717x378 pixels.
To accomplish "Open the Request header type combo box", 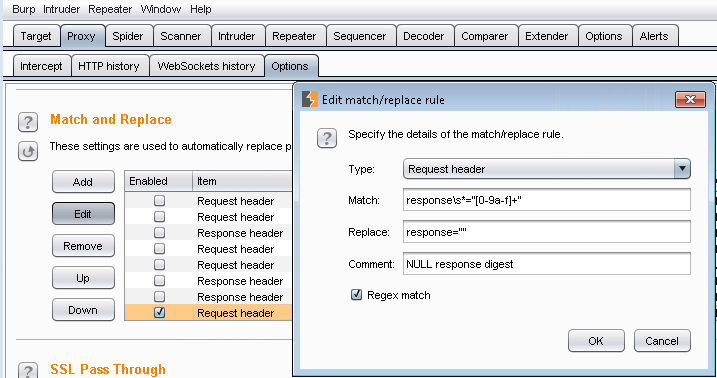I will [546, 169].
